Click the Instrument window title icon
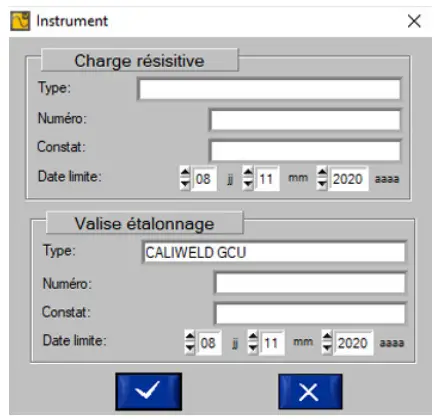440x419 pixels. [x=20, y=21]
